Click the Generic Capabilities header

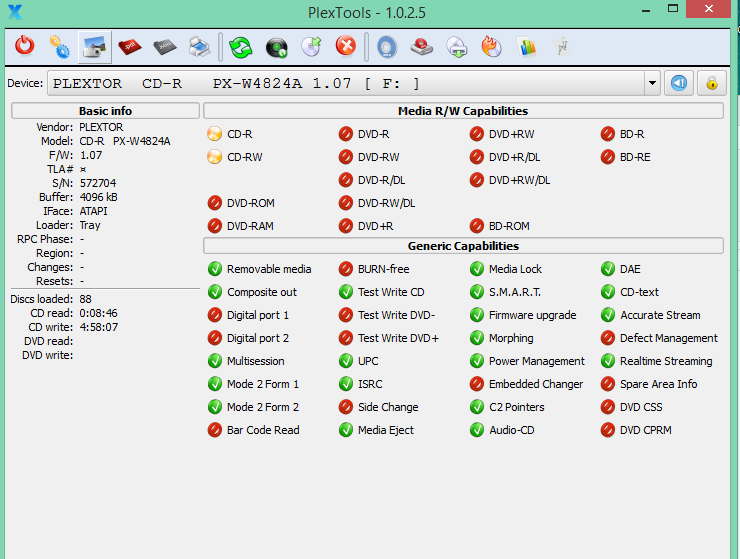click(463, 246)
